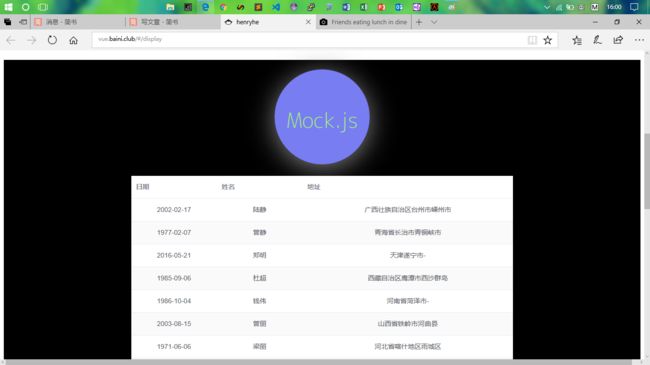Click the 日期 column header
The image size is (650, 365).
[x=143, y=187]
